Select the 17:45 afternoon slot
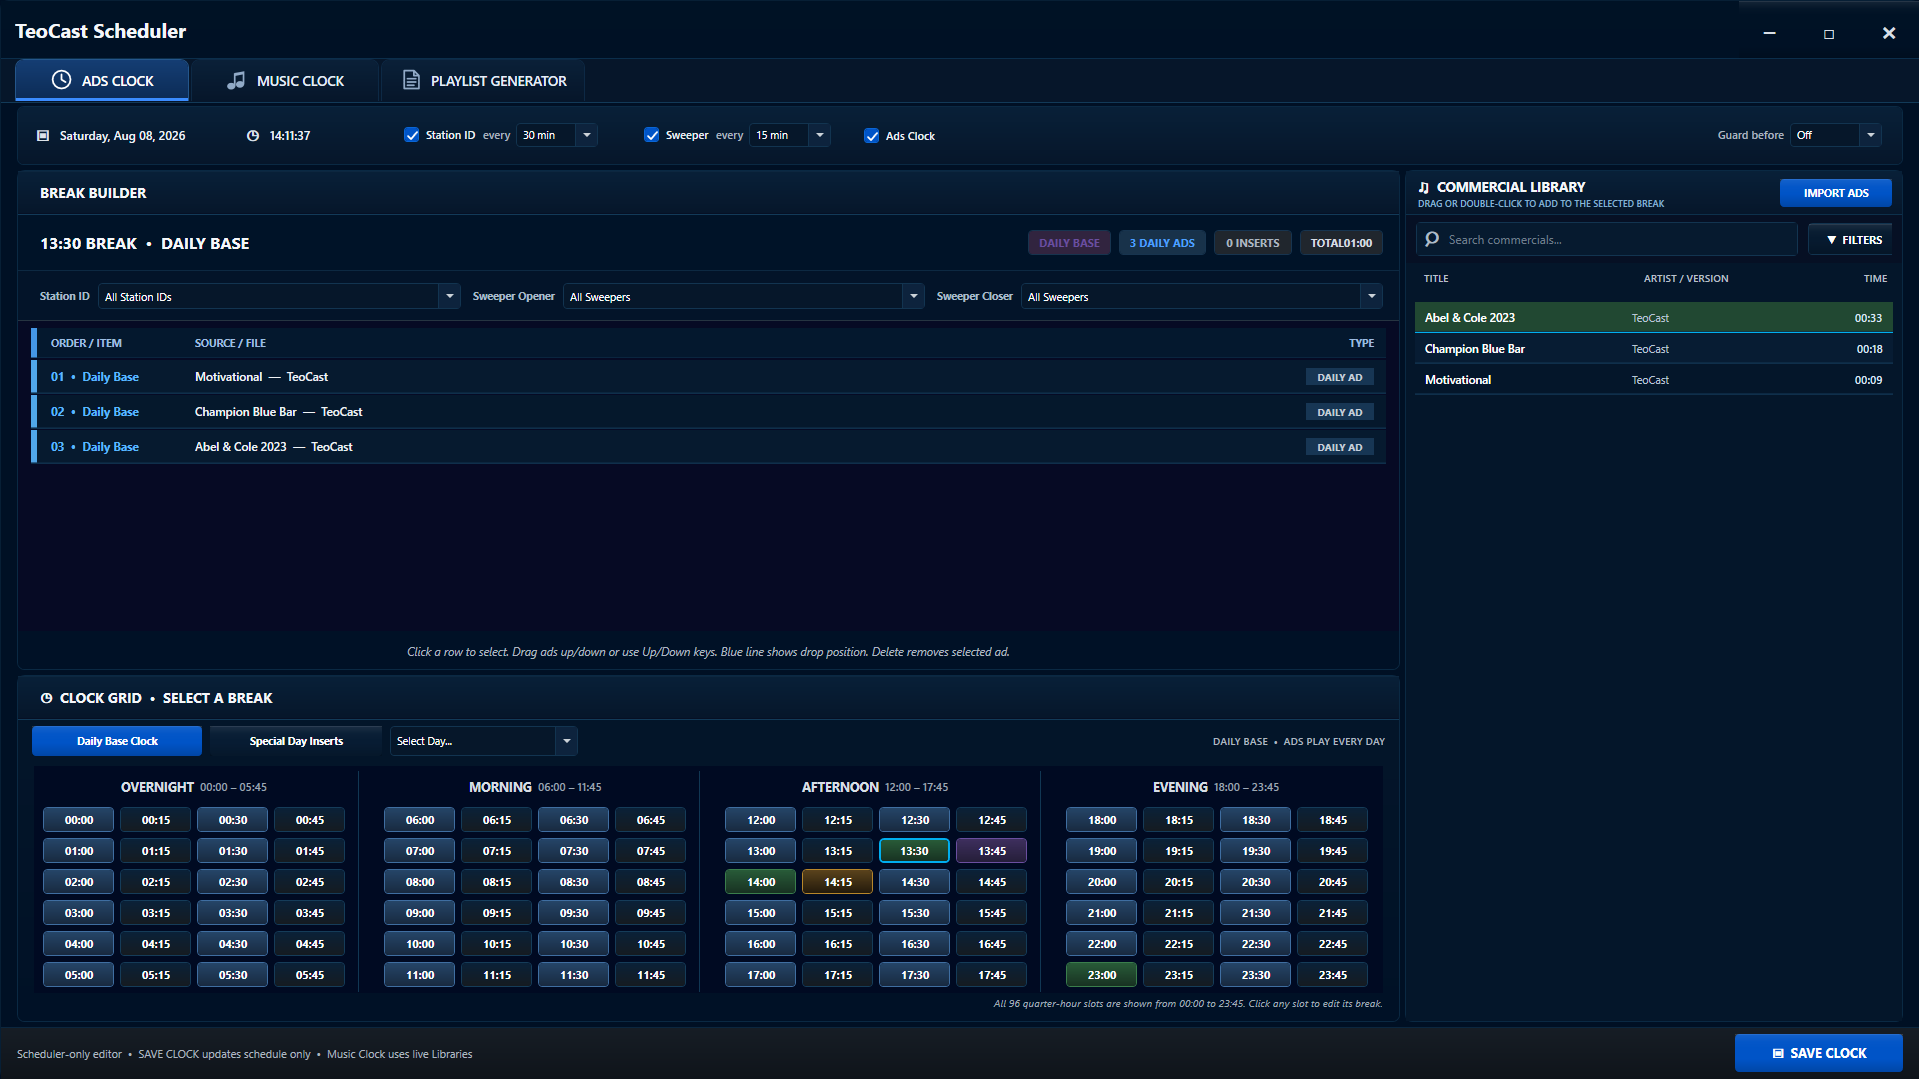1919x1079 pixels. [x=991, y=975]
